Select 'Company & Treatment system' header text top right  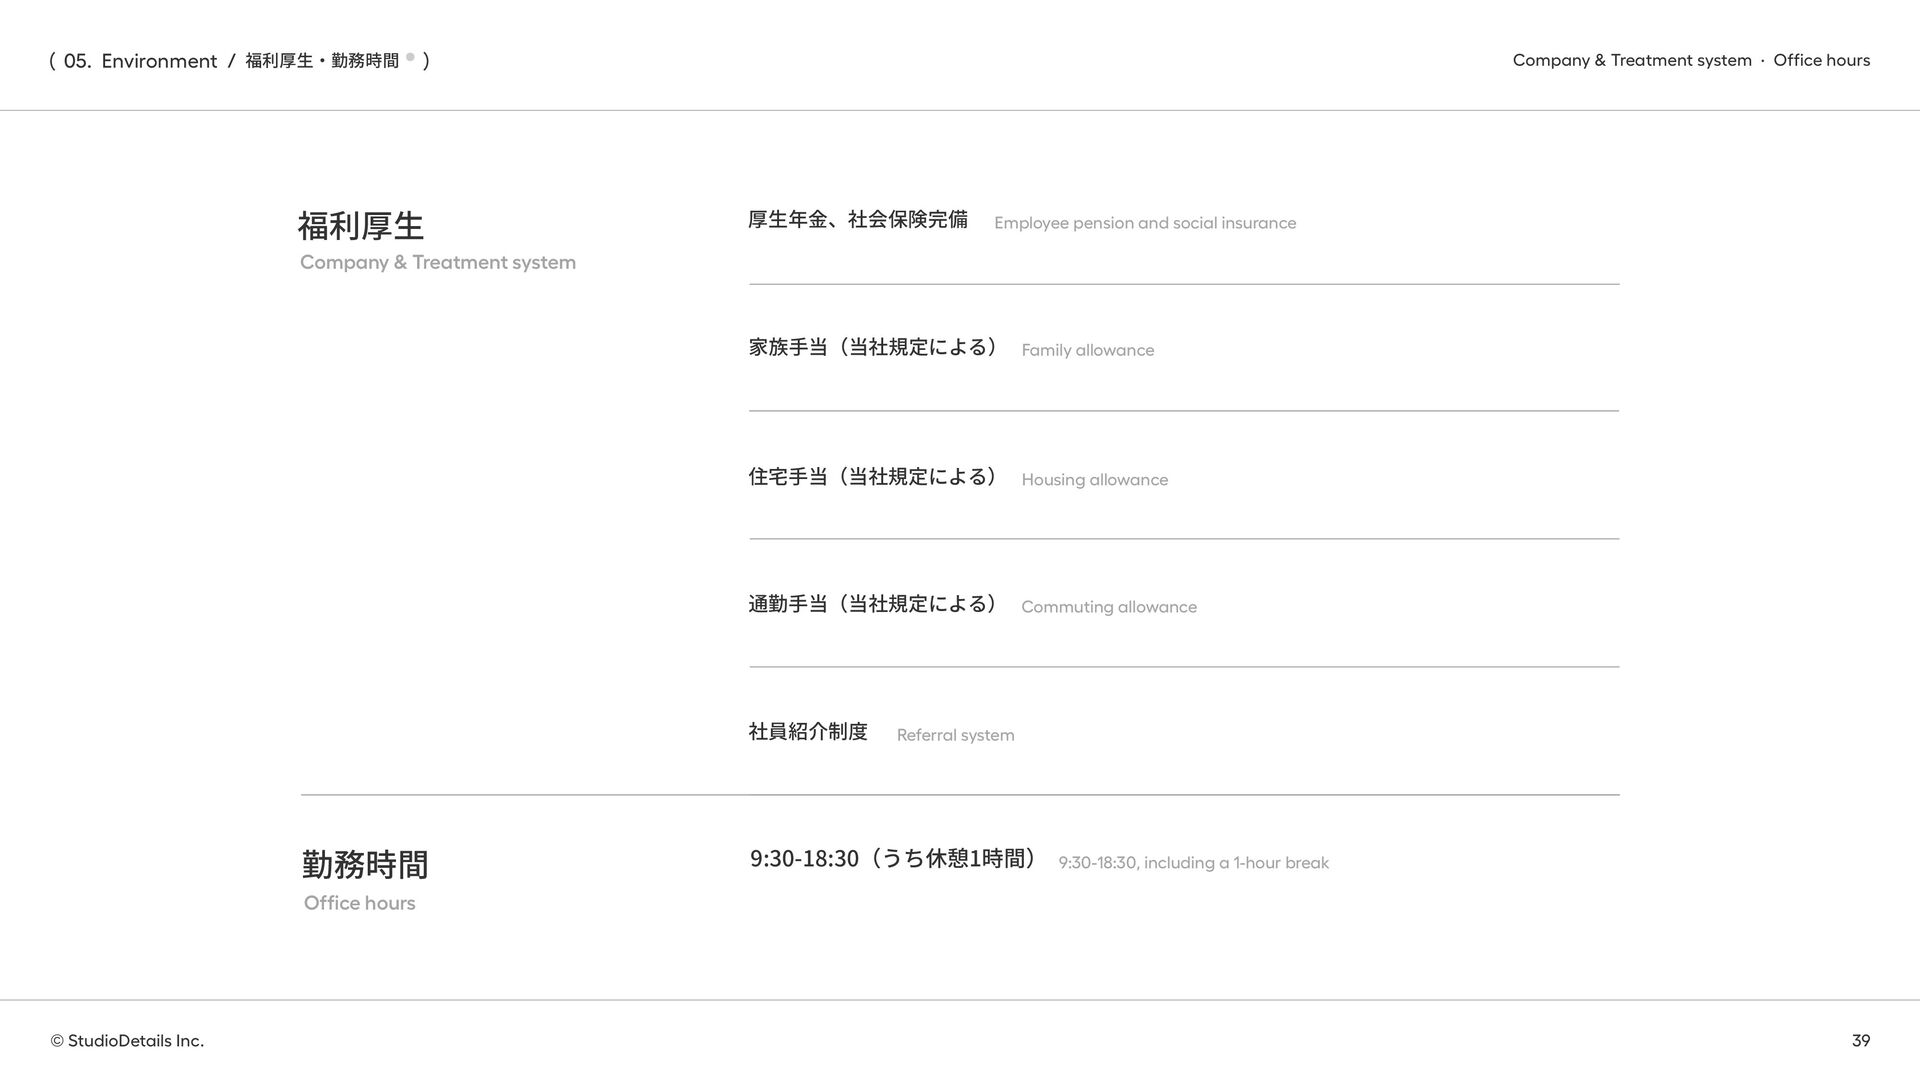click(x=1631, y=60)
